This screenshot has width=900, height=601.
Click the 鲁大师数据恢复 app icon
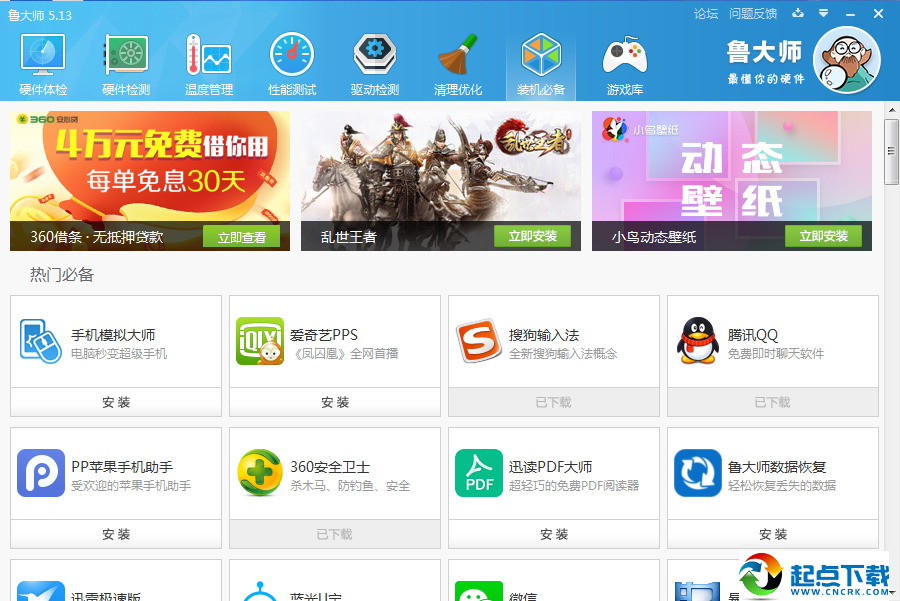(x=697, y=473)
